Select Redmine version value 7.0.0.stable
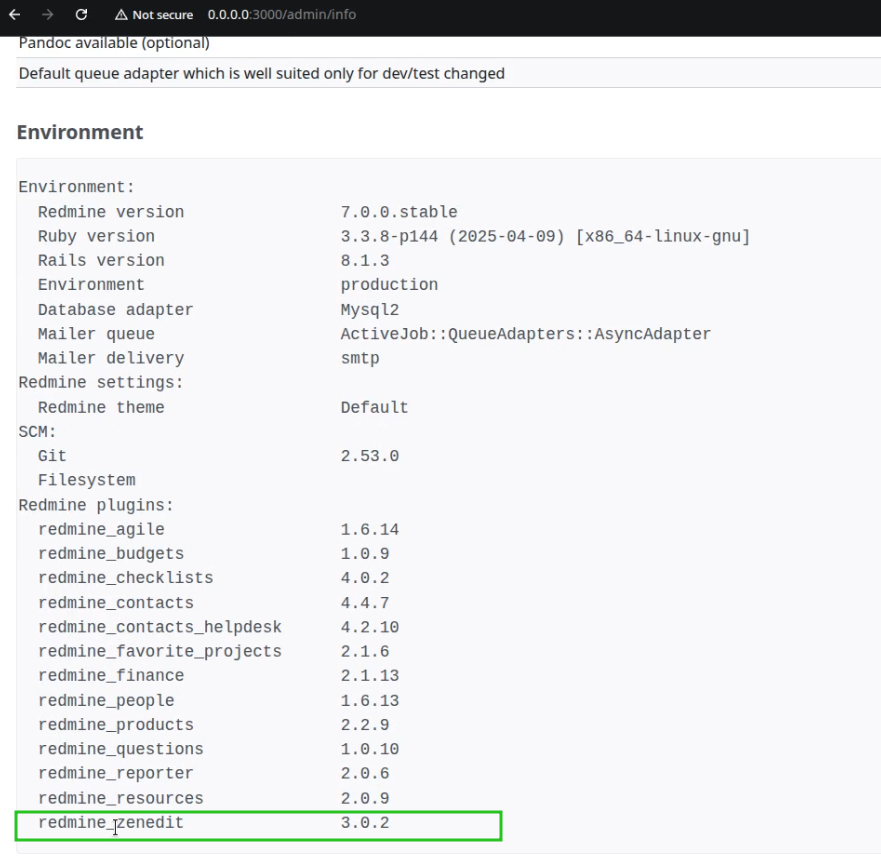Screen dimensions: 881x862 click(399, 212)
